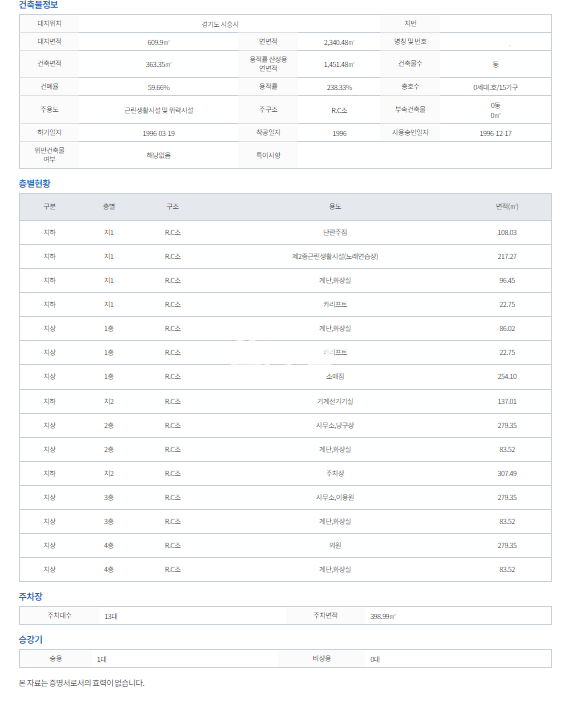Select the 소매점 usage cell
The width and height of the screenshot is (563, 705).
335,376
